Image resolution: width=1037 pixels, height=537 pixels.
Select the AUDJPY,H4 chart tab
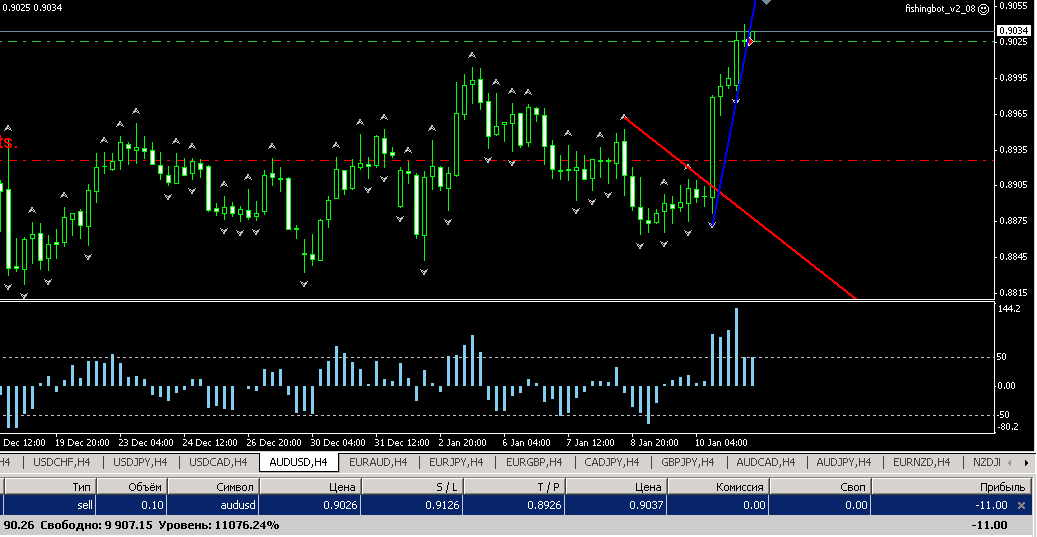tap(844, 462)
